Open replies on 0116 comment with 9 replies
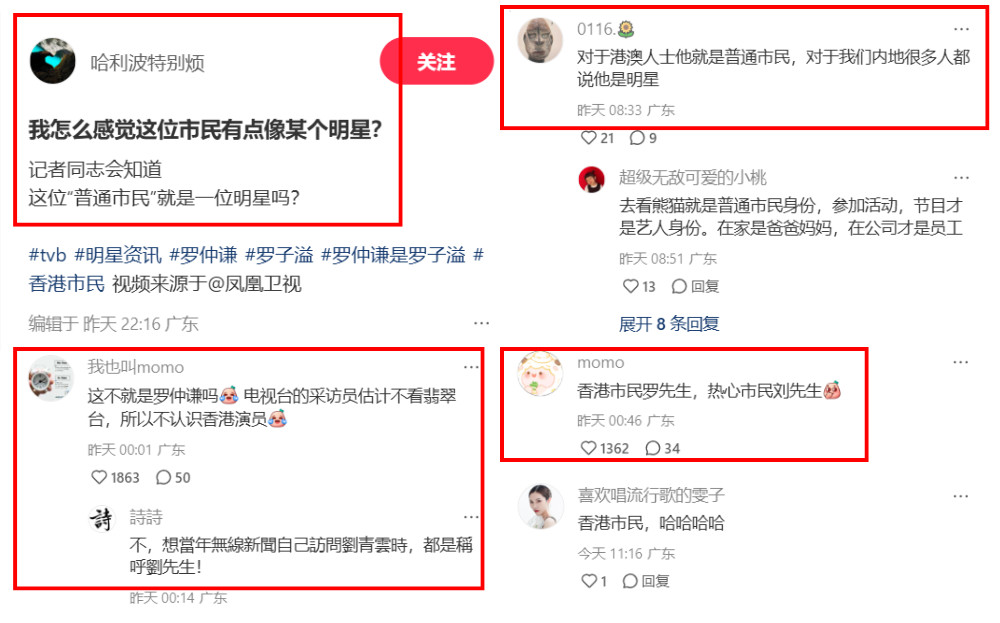The height and width of the screenshot is (623, 1000). (x=643, y=138)
